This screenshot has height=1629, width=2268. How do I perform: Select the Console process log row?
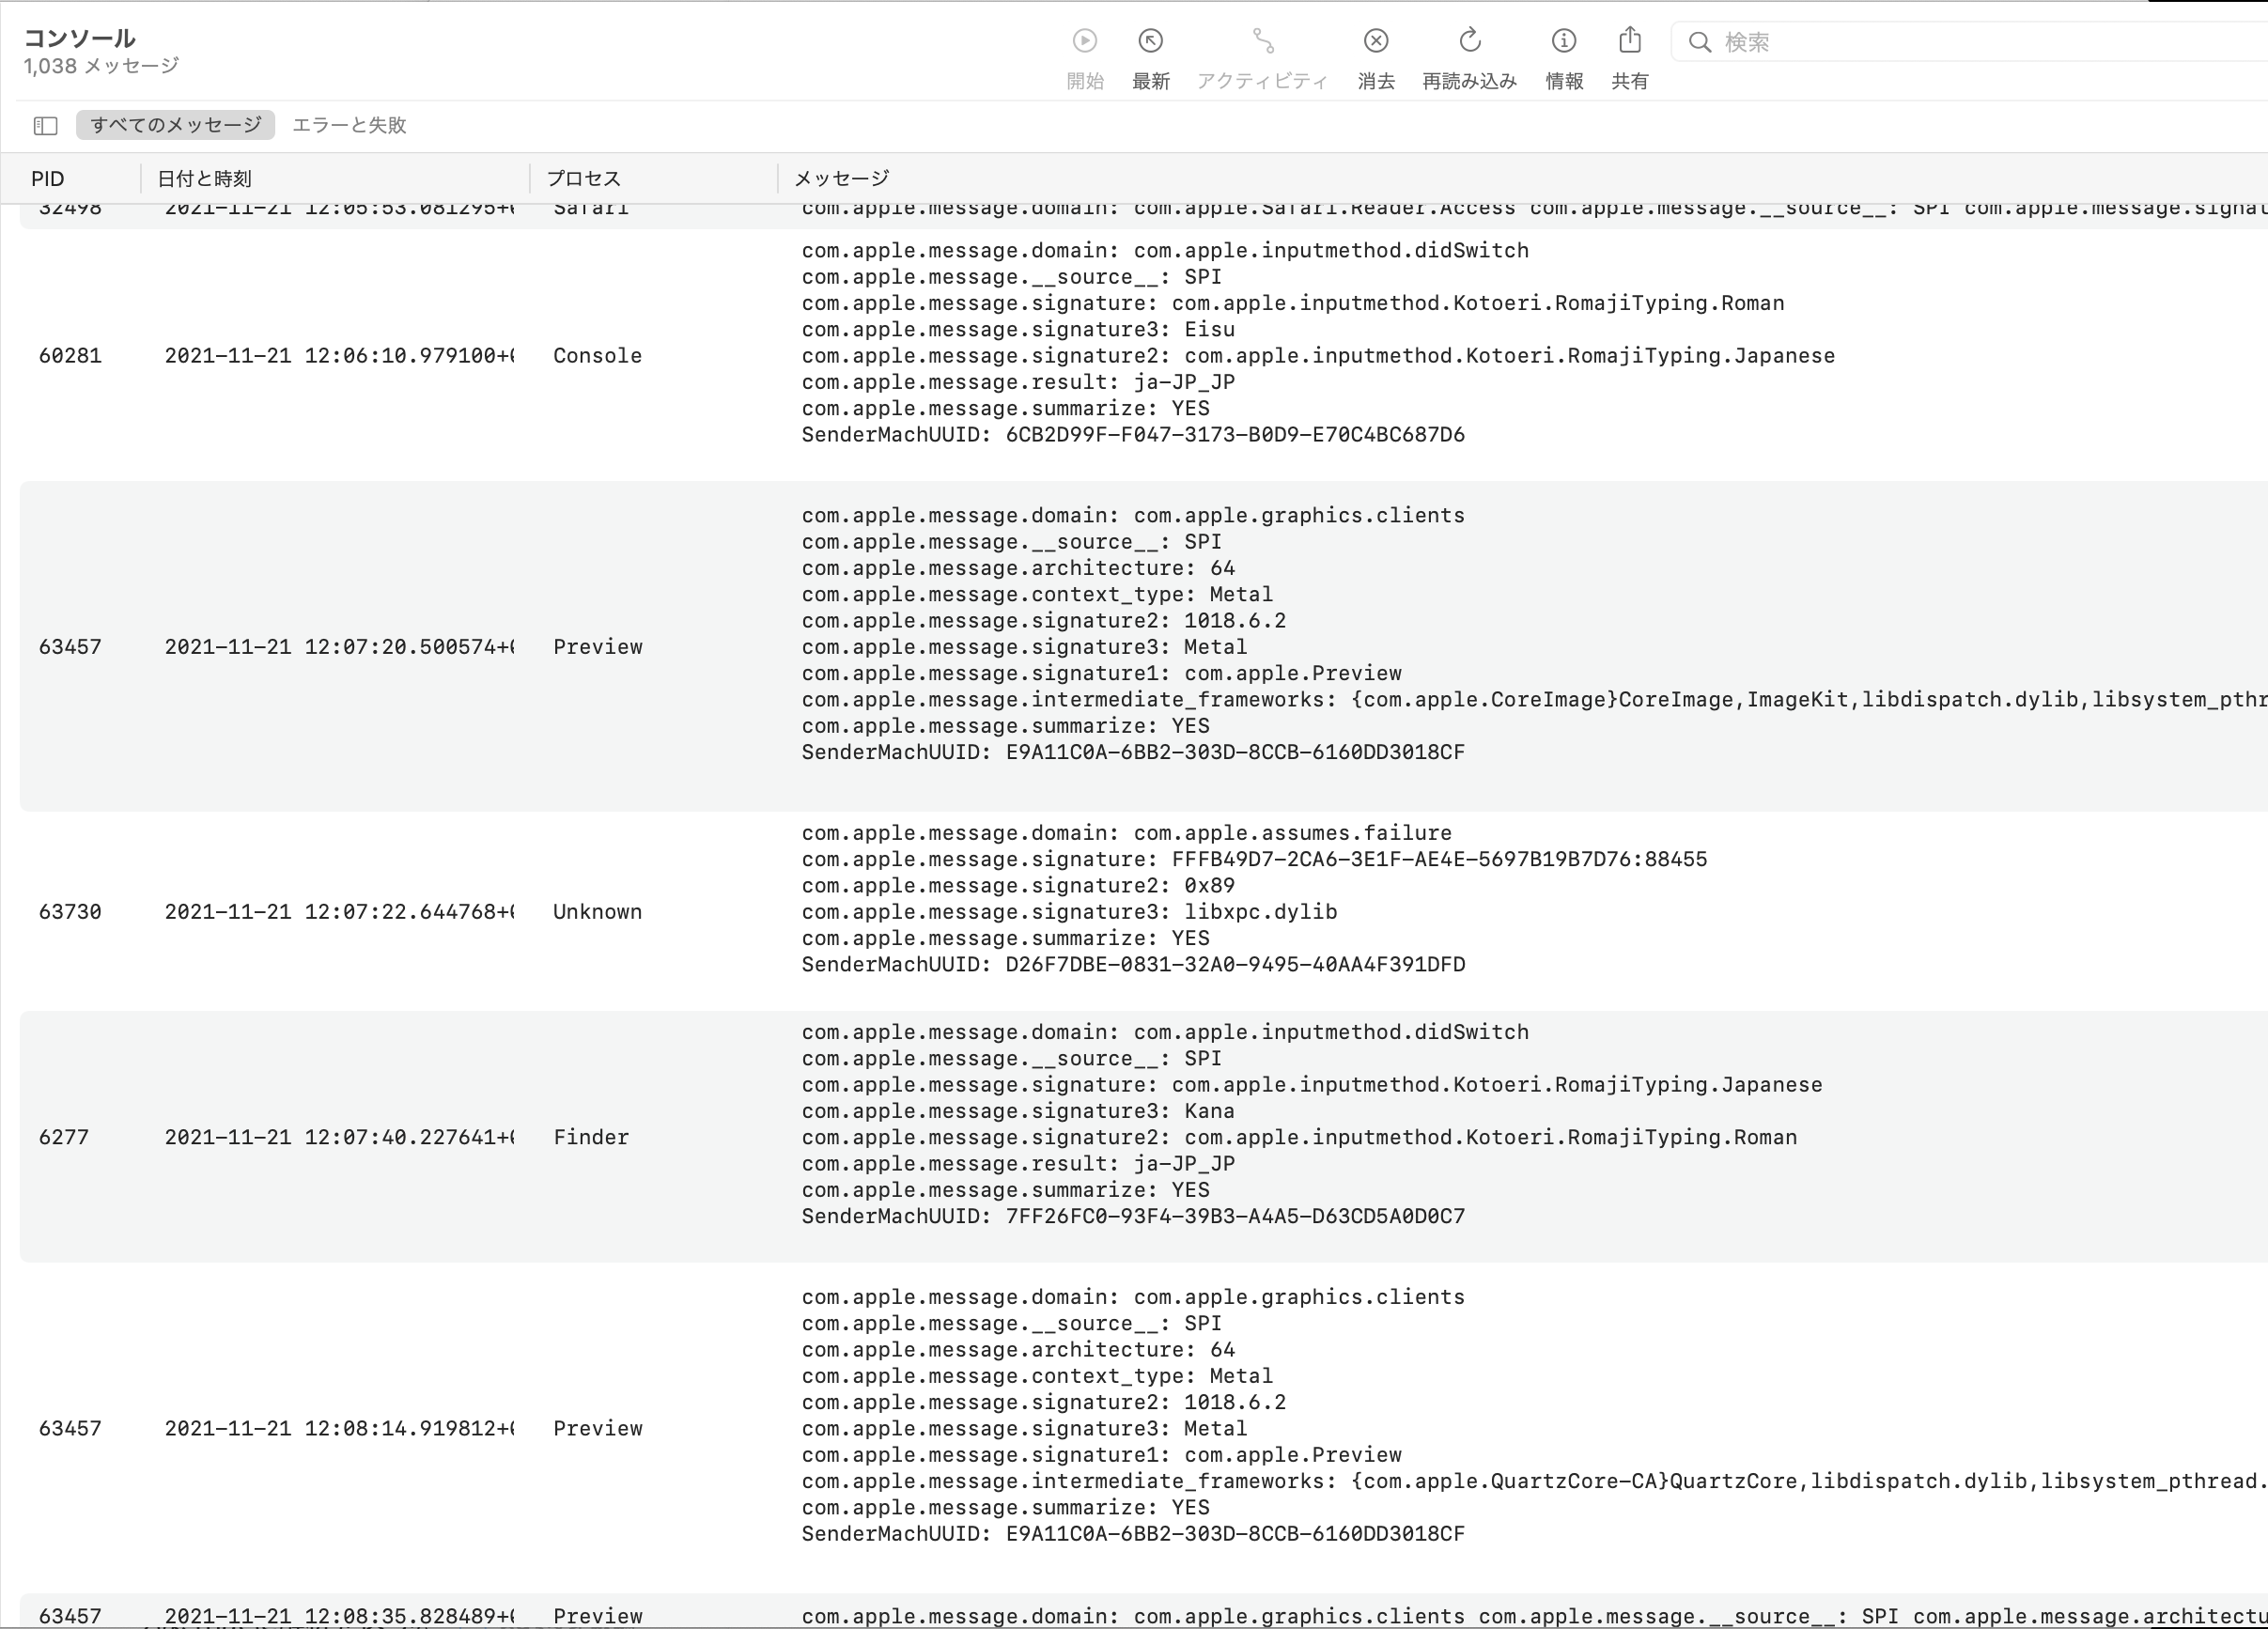[597, 356]
